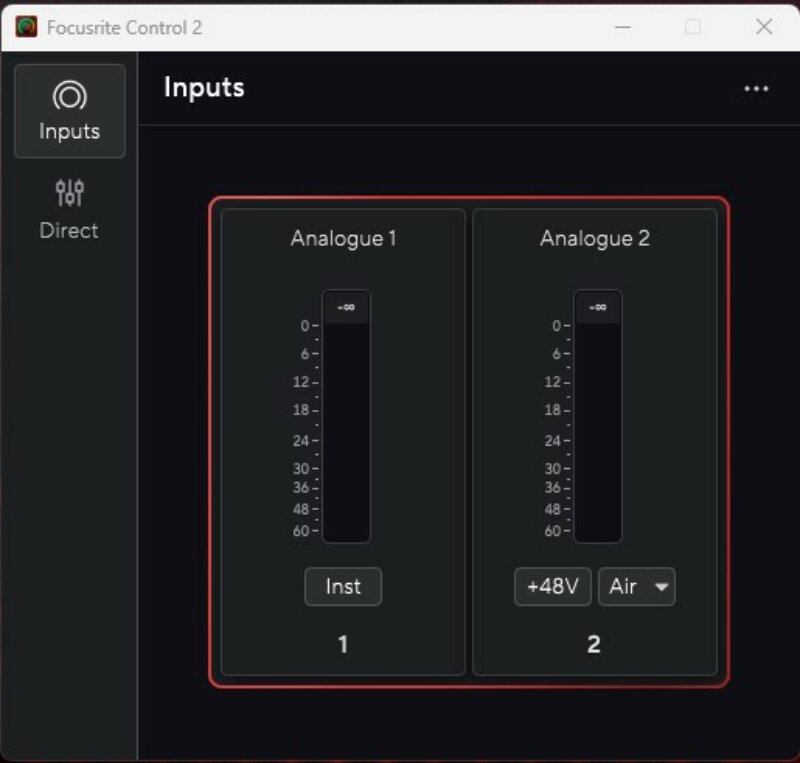Click the Inputs concentric circles icon
The width and height of the screenshot is (800, 763).
pos(70,95)
